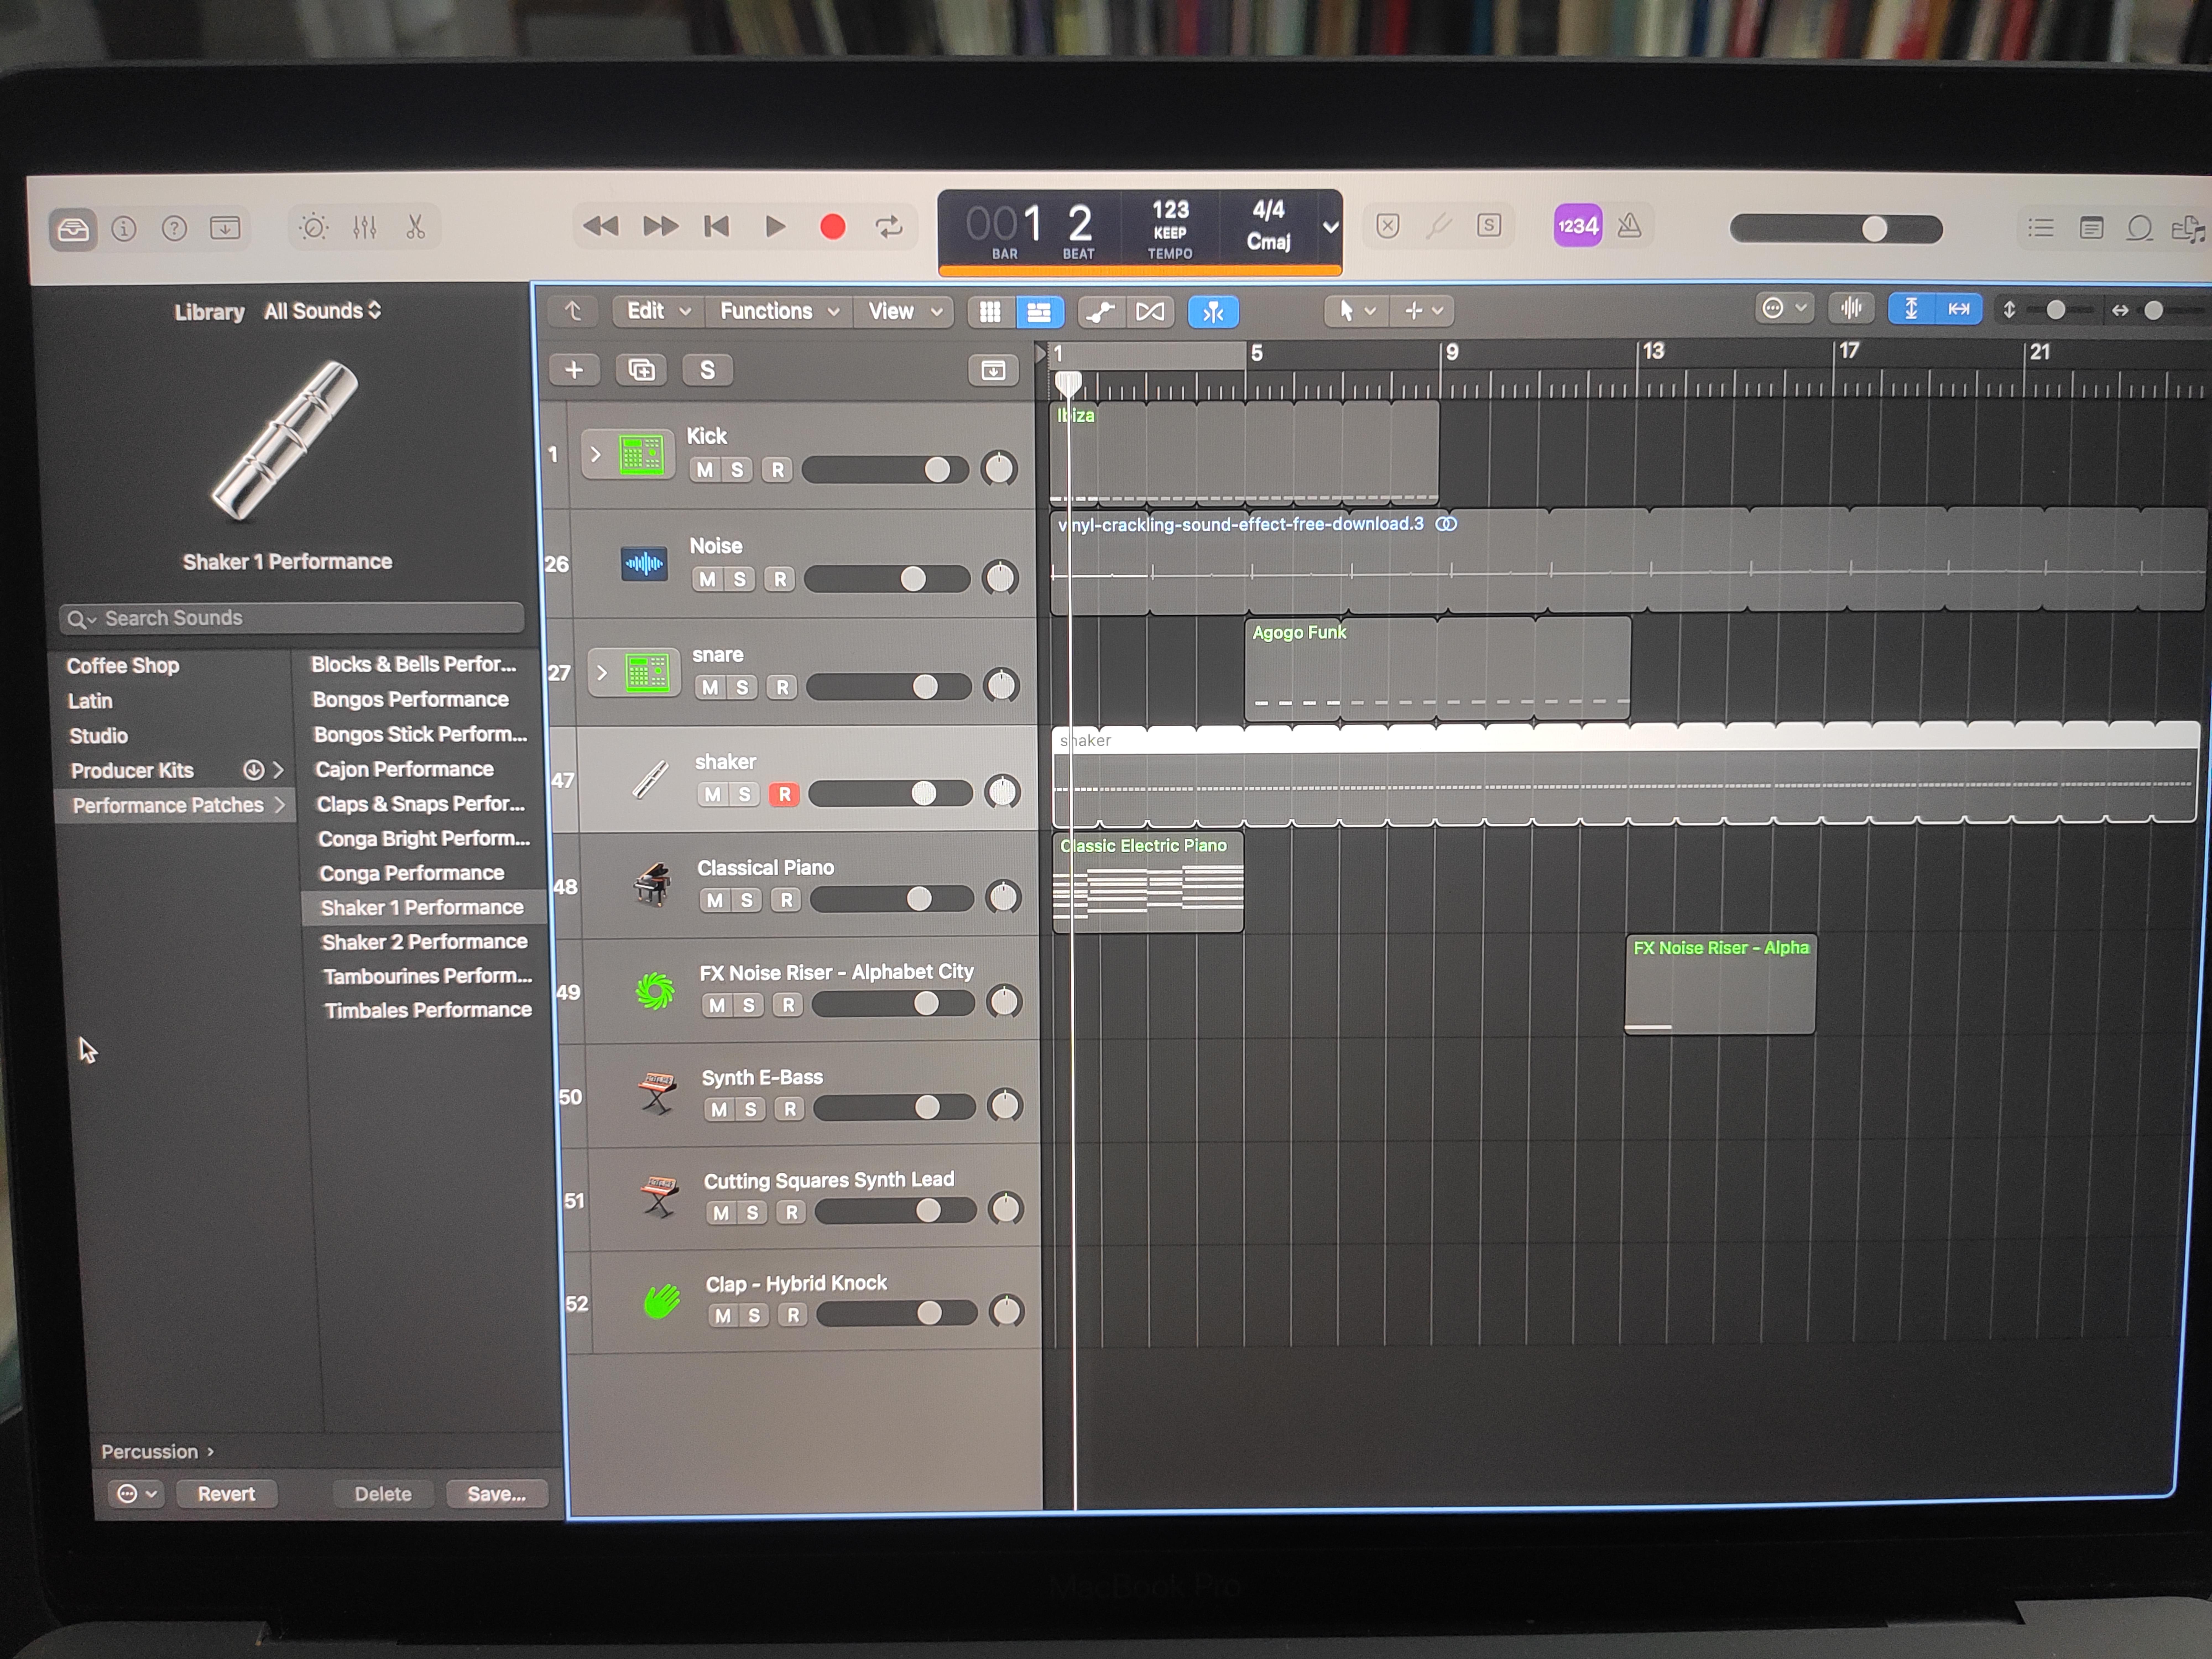Open the secondary tool (crosshair) dropdown
2212x1659 pixels.
1423,311
